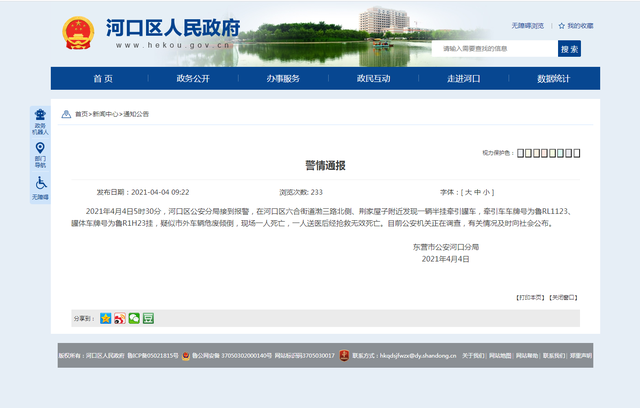Set font size to 大
The image size is (640, 408).
pos(468,192)
